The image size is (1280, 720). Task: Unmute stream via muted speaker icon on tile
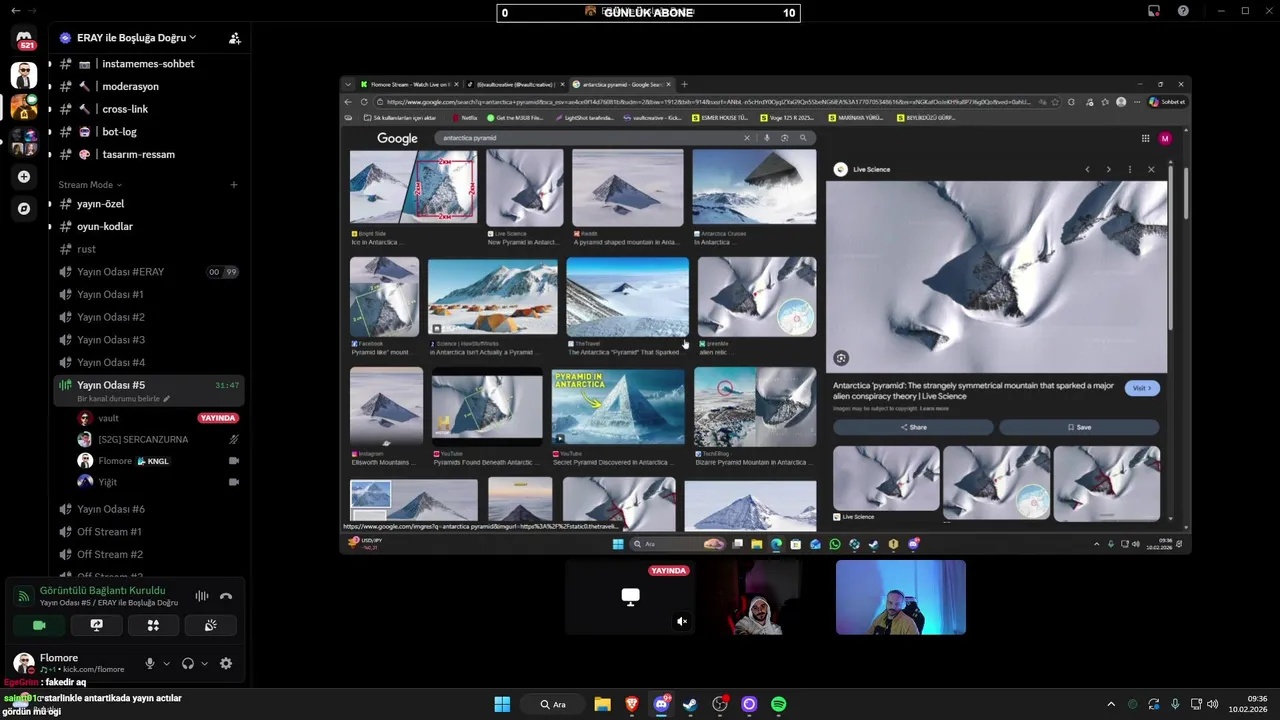tap(682, 622)
